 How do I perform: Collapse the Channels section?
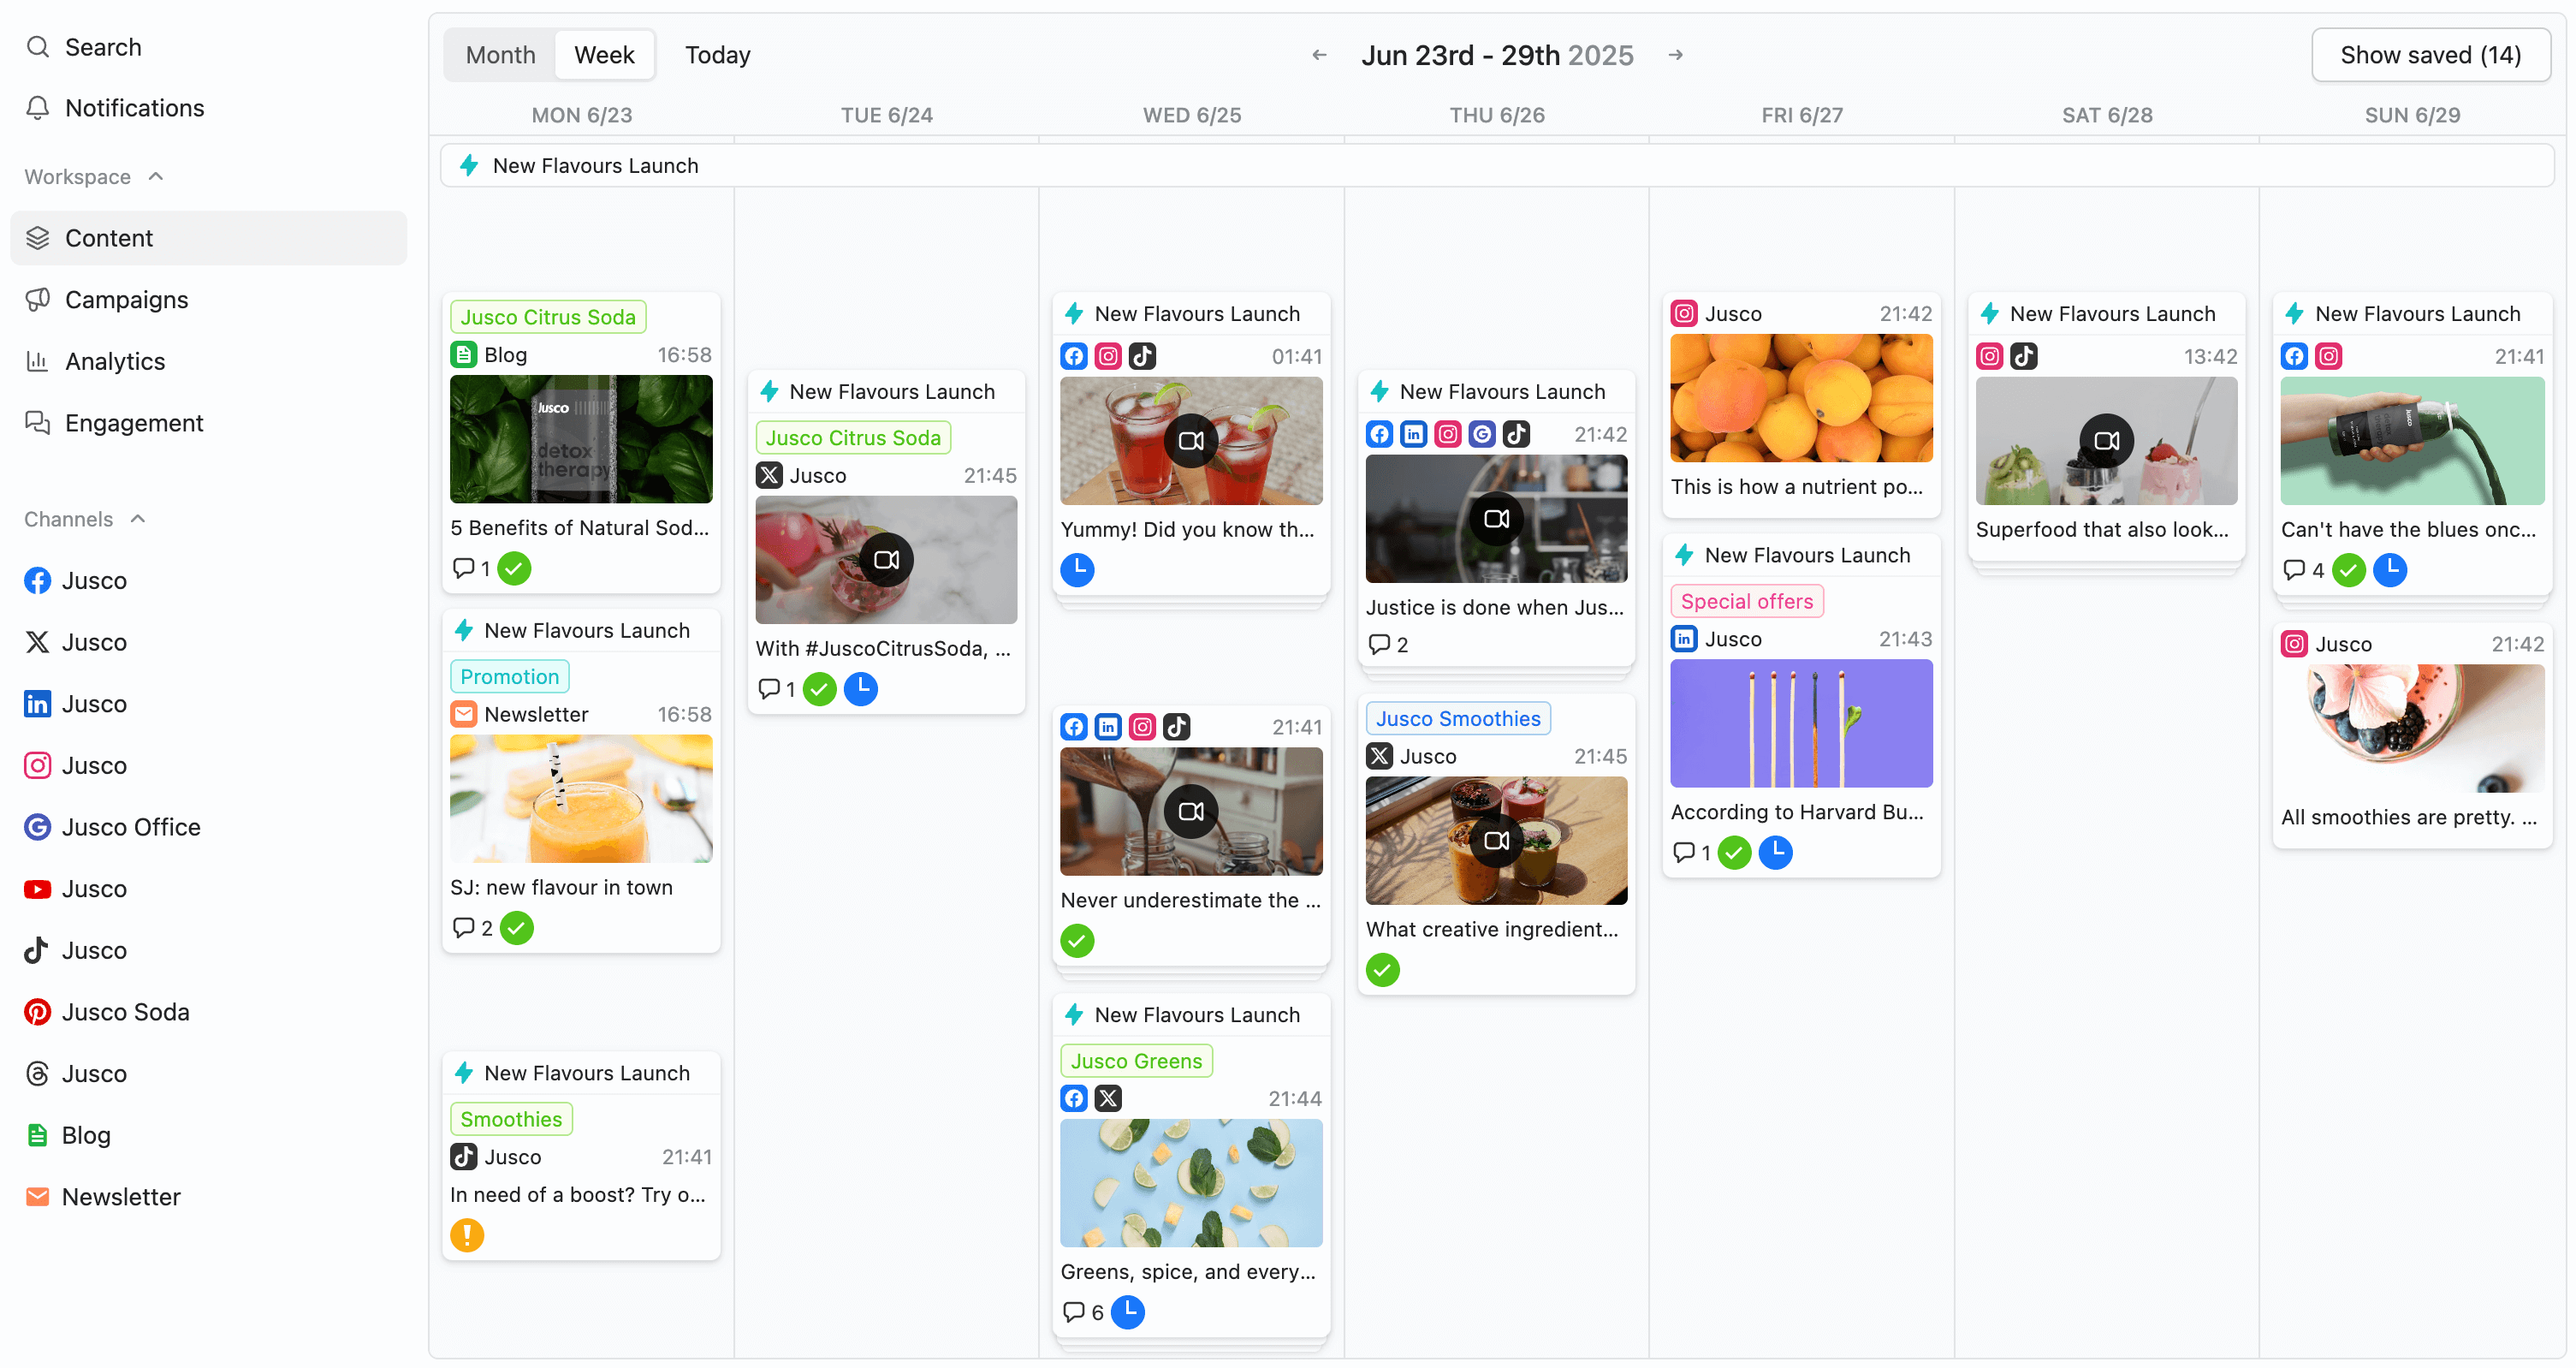[x=137, y=519]
